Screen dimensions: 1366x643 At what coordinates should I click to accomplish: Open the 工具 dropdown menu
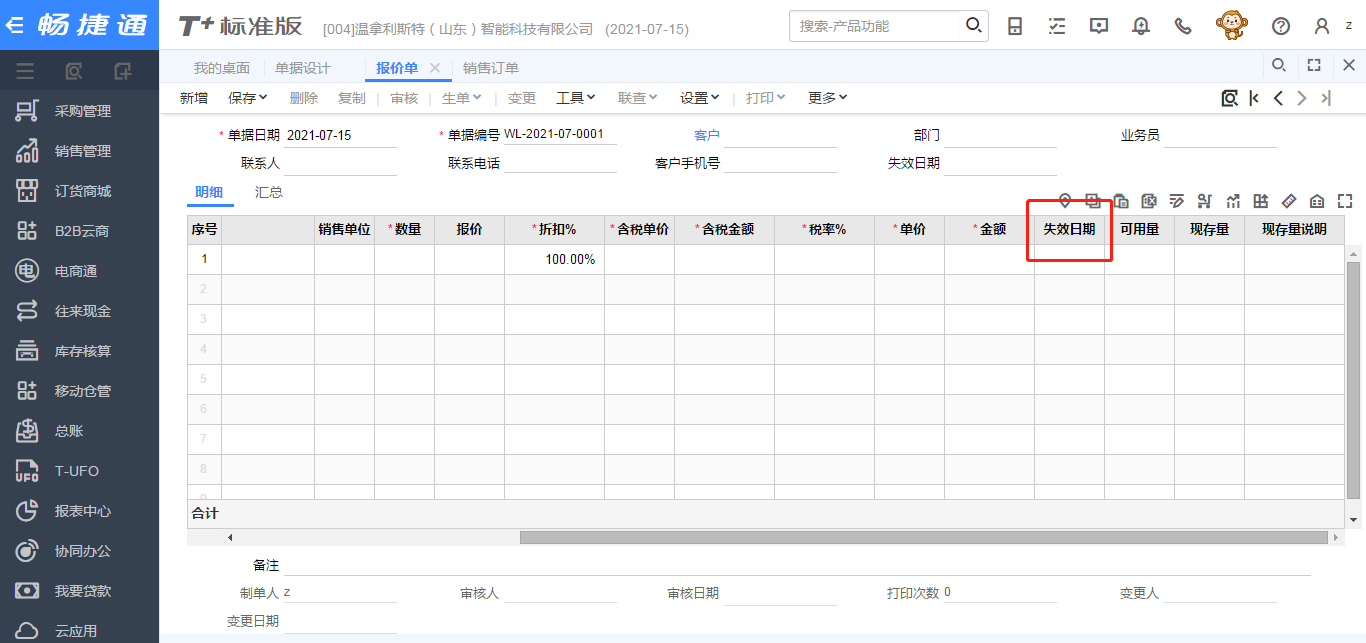(576, 98)
